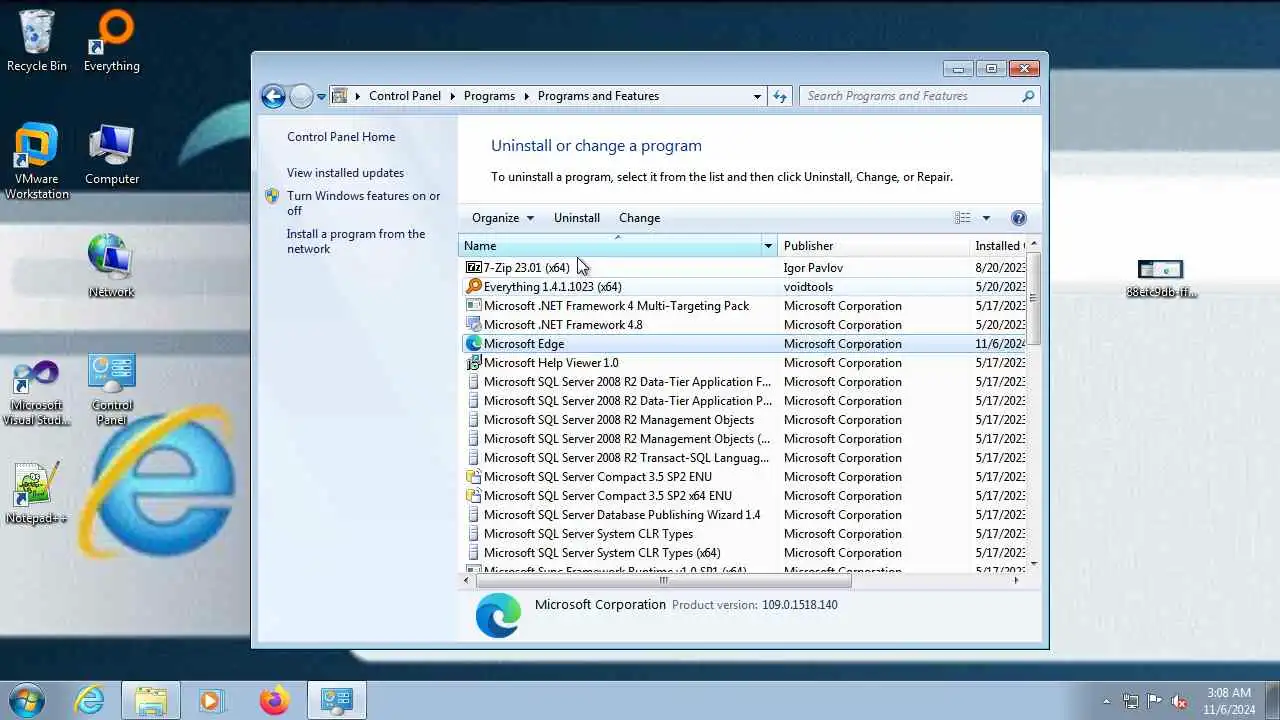This screenshot has width=1280, height=720.
Task: Expand the Programs breadcrumb arrow
Action: 526,96
